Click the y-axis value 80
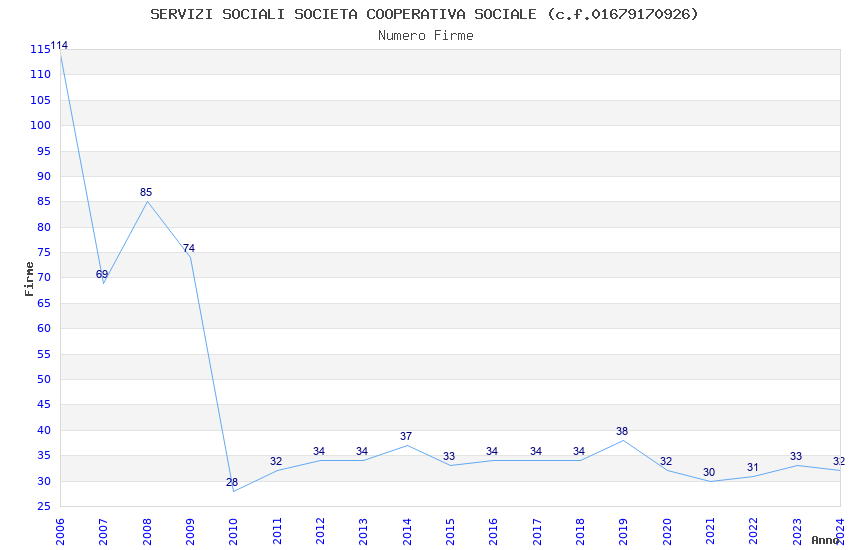The width and height of the screenshot is (850, 550). pos(44,227)
